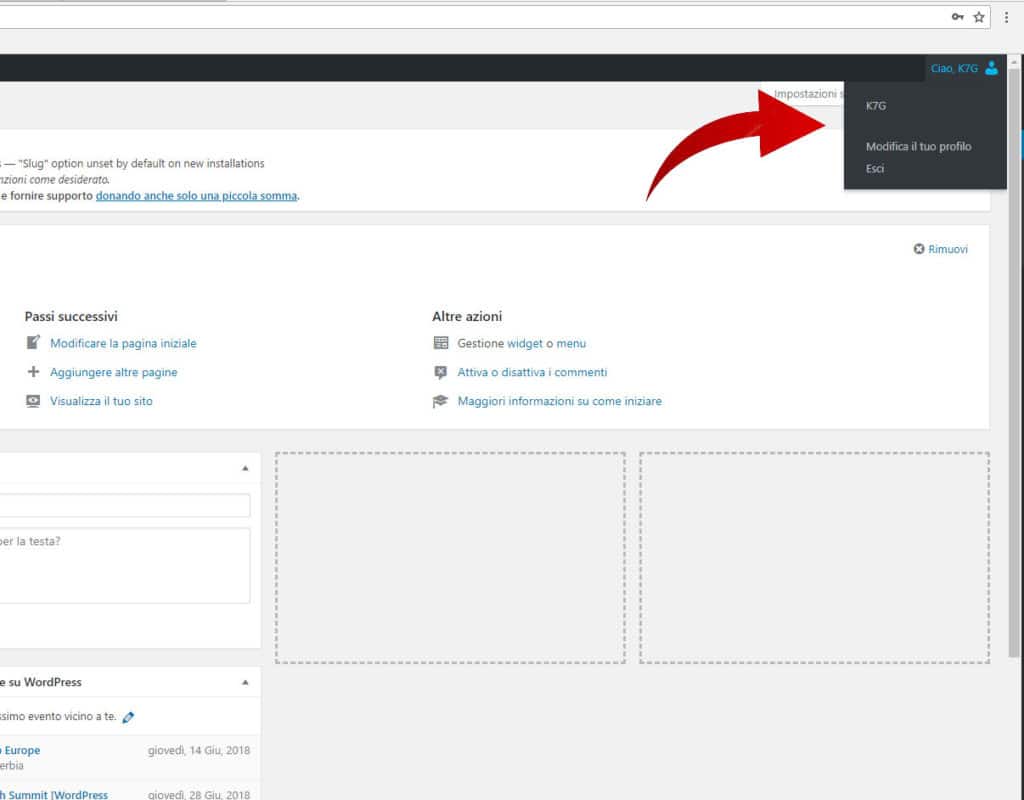Click the plus icon beside Aggiungere altre pagine
The width and height of the screenshot is (1024, 800).
click(33, 372)
